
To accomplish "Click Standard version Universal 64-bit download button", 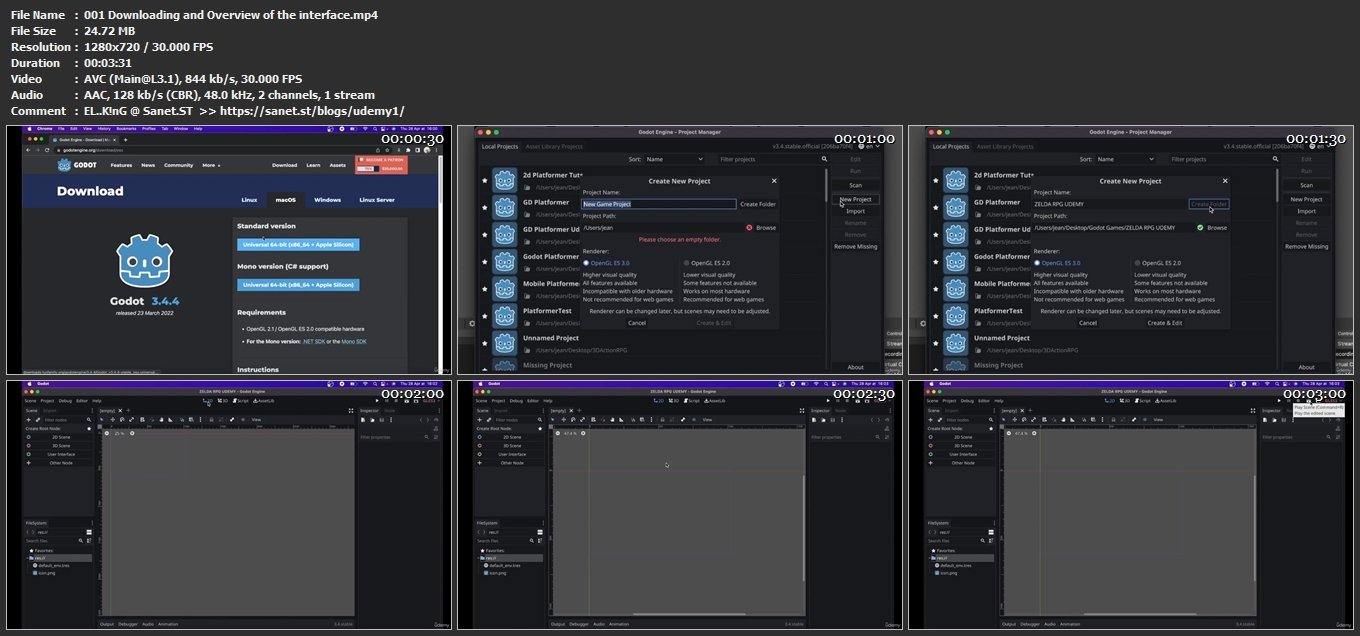I will pos(298,244).
